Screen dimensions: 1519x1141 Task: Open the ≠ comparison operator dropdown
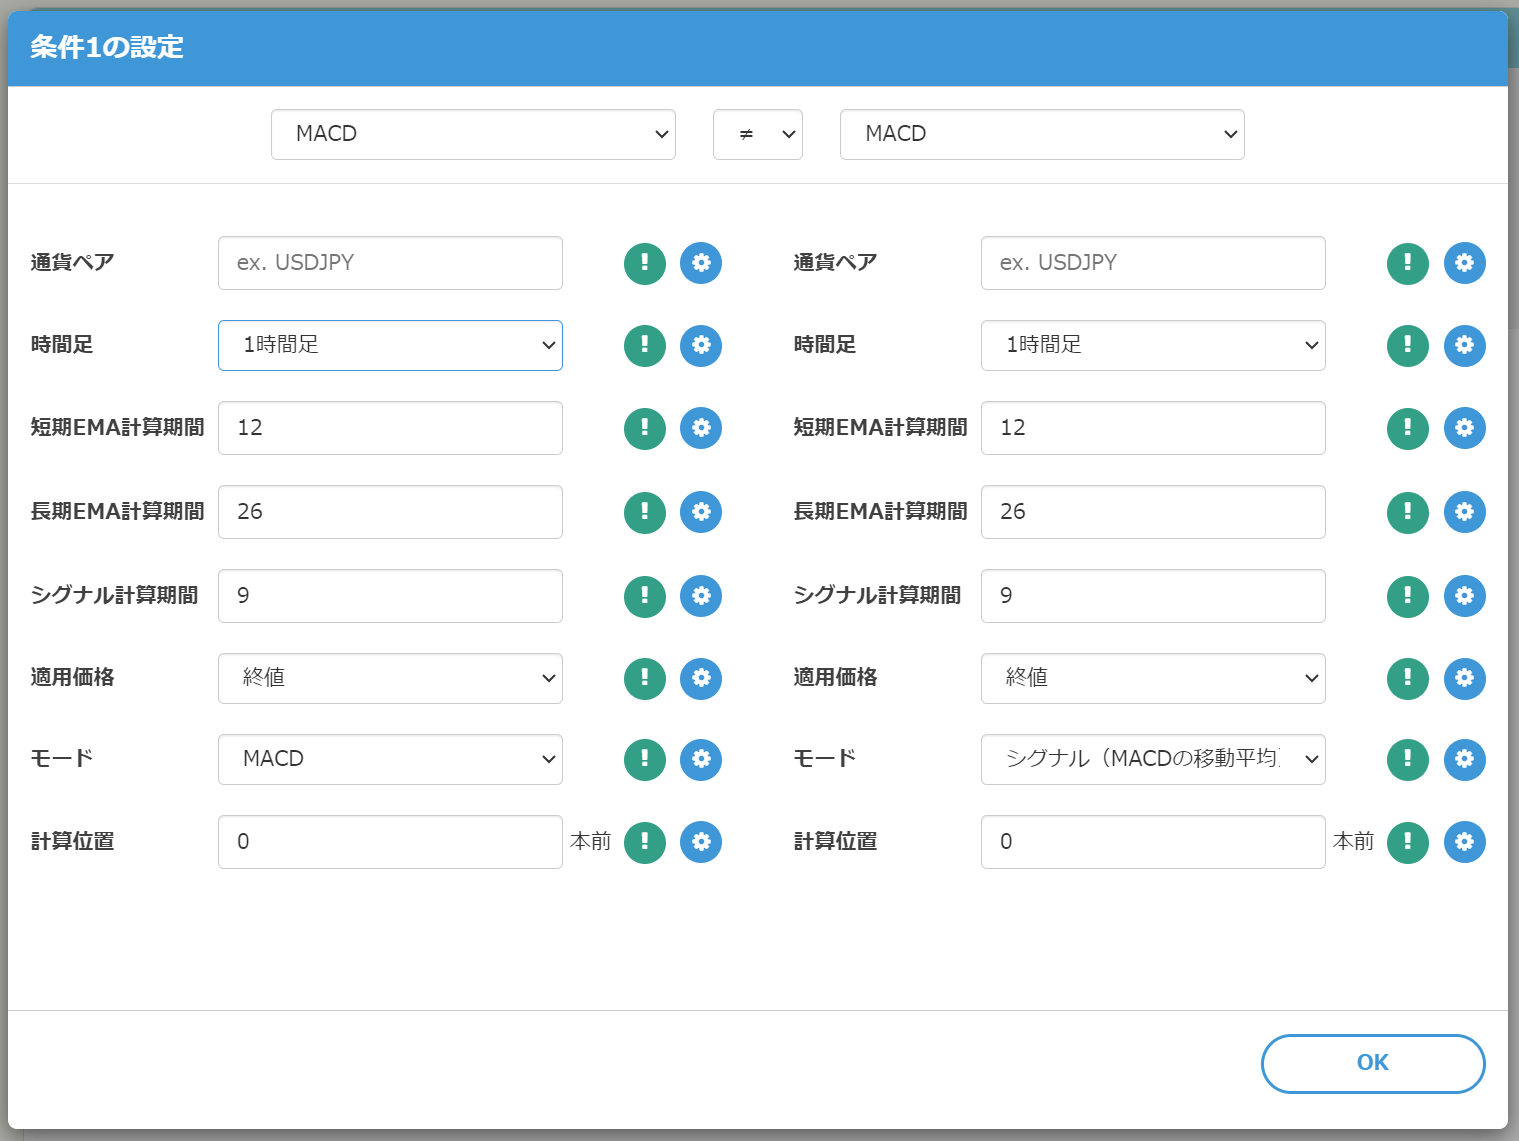757,134
